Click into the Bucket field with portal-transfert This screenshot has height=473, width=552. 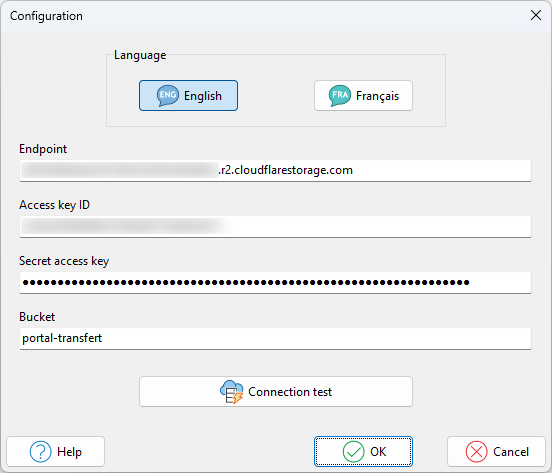(x=275, y=339)
